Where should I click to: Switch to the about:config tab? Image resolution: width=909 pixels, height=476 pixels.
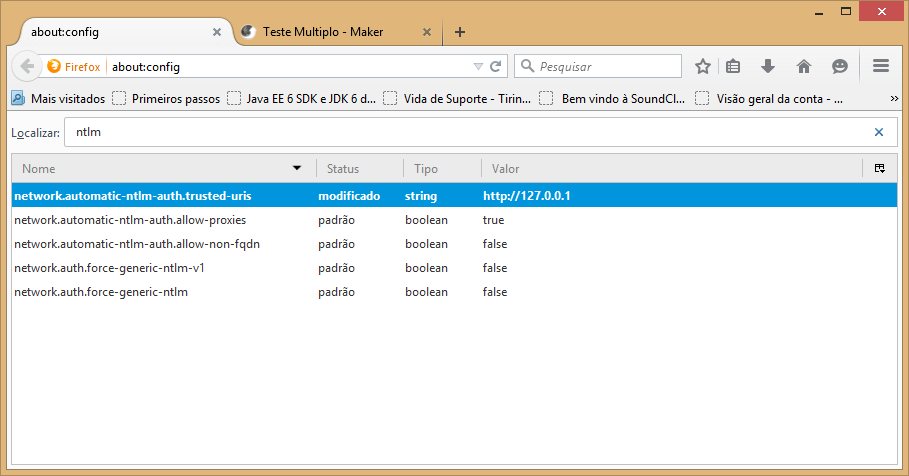pos(121,32)
